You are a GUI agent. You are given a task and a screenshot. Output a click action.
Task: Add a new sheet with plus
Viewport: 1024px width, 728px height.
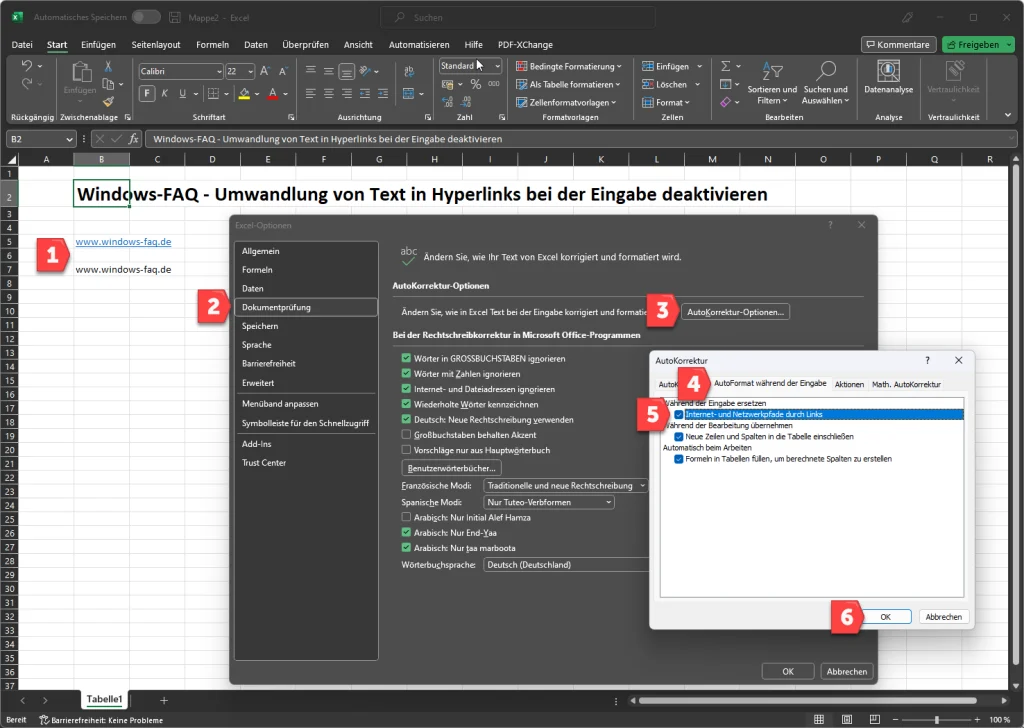164,700
